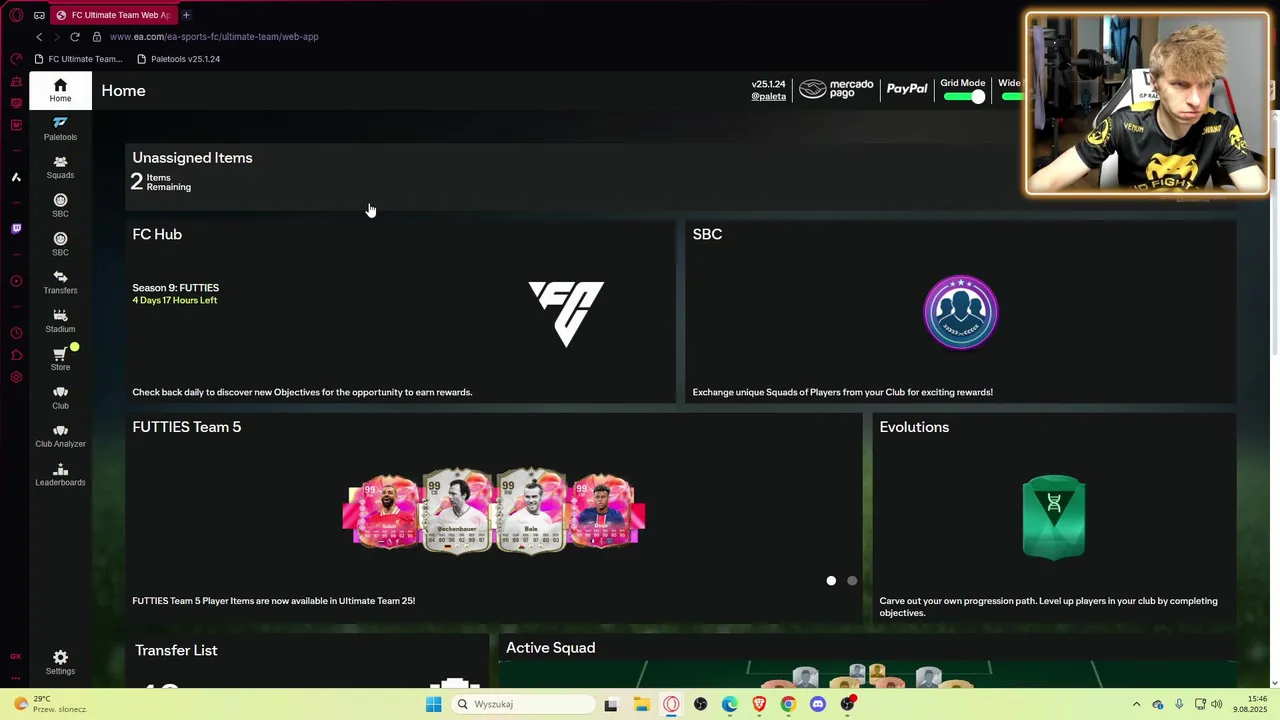Screen dimensions: 1280x720
Task: Click the Evolutions tile heading
Action: click(x=914, y=427)
